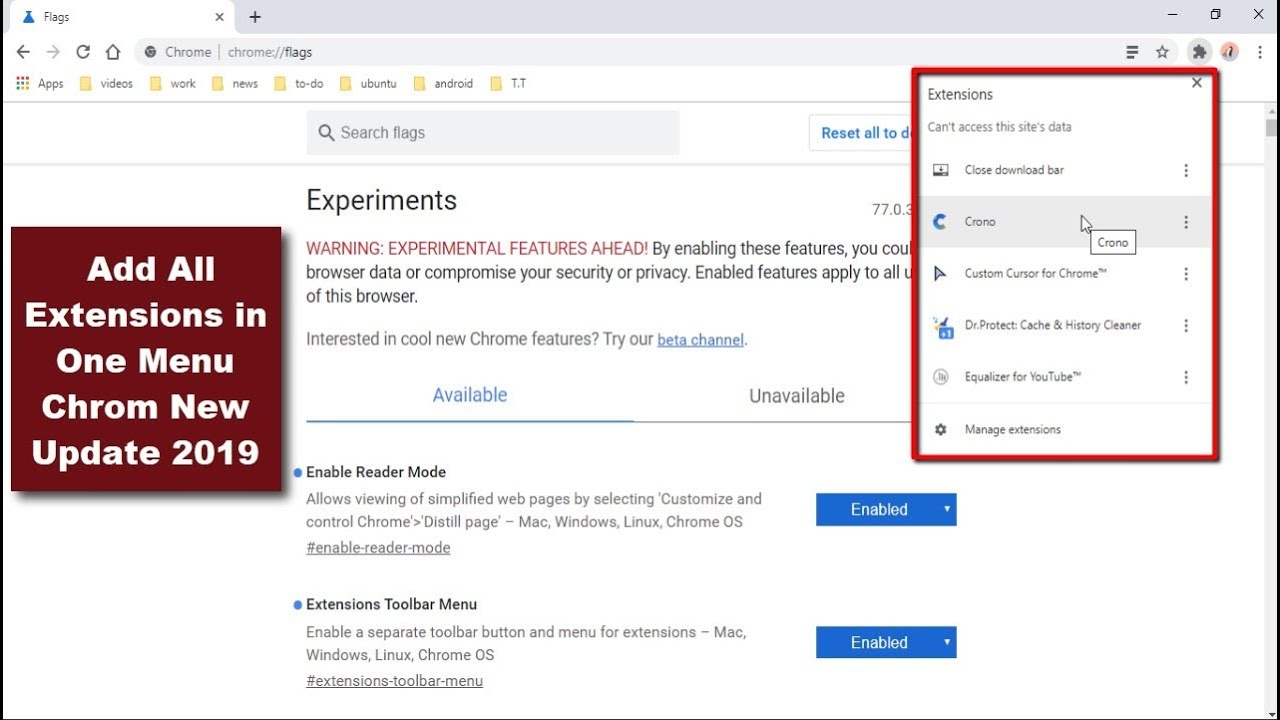Click the Dr.Protect cleaner extension icon
Screen dimensions: 1280x720
click(941, 326)
